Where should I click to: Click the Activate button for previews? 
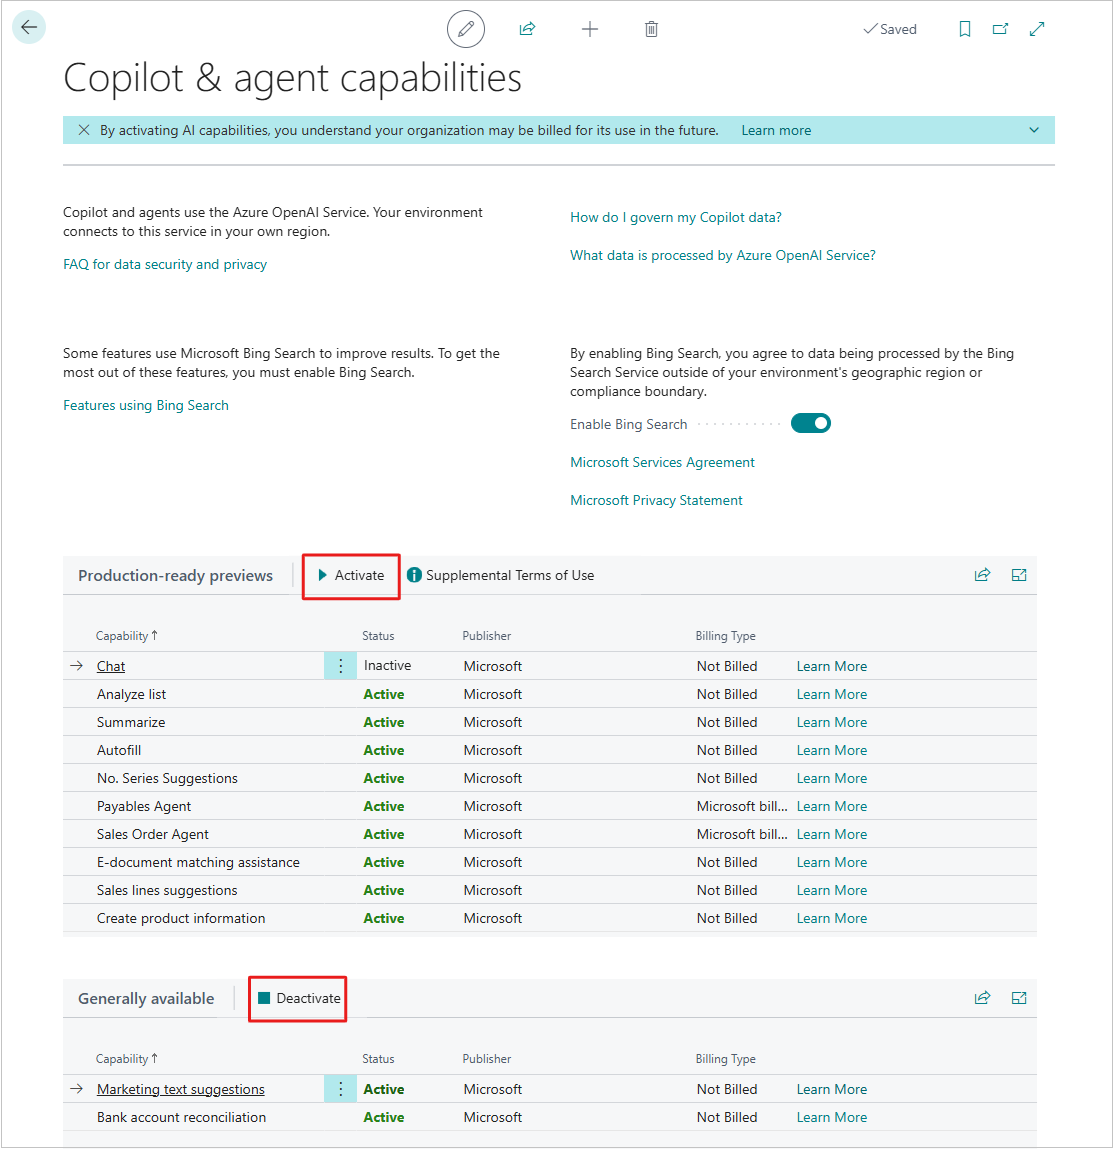coord(350,575)
